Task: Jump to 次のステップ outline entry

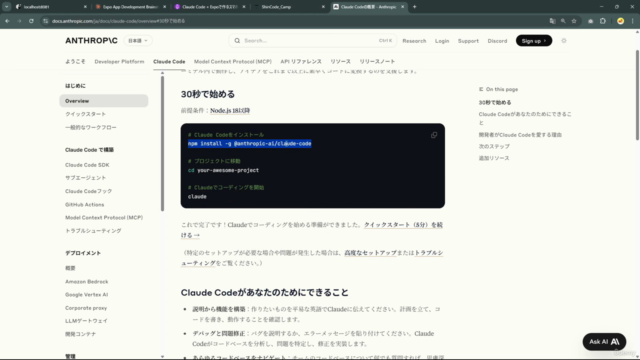Action: (494, 146)
